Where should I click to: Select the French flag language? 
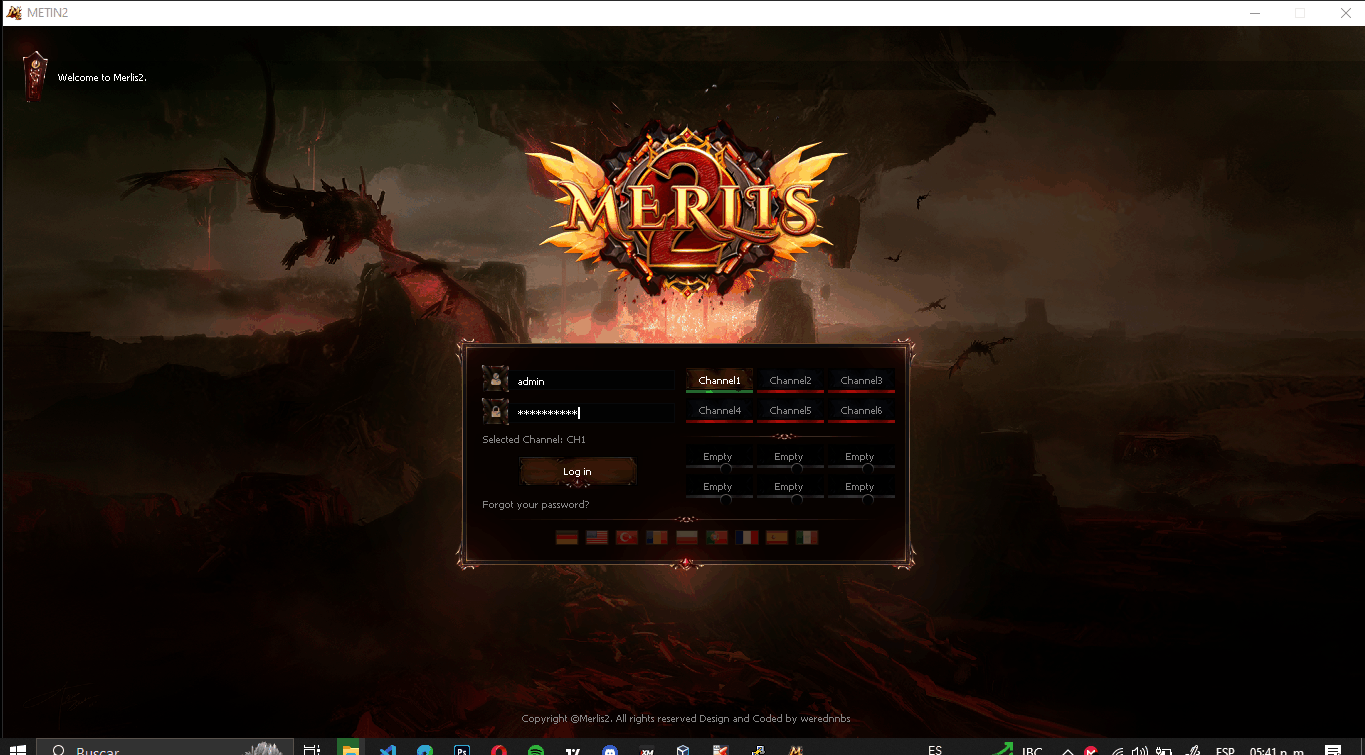pos(747,537)
